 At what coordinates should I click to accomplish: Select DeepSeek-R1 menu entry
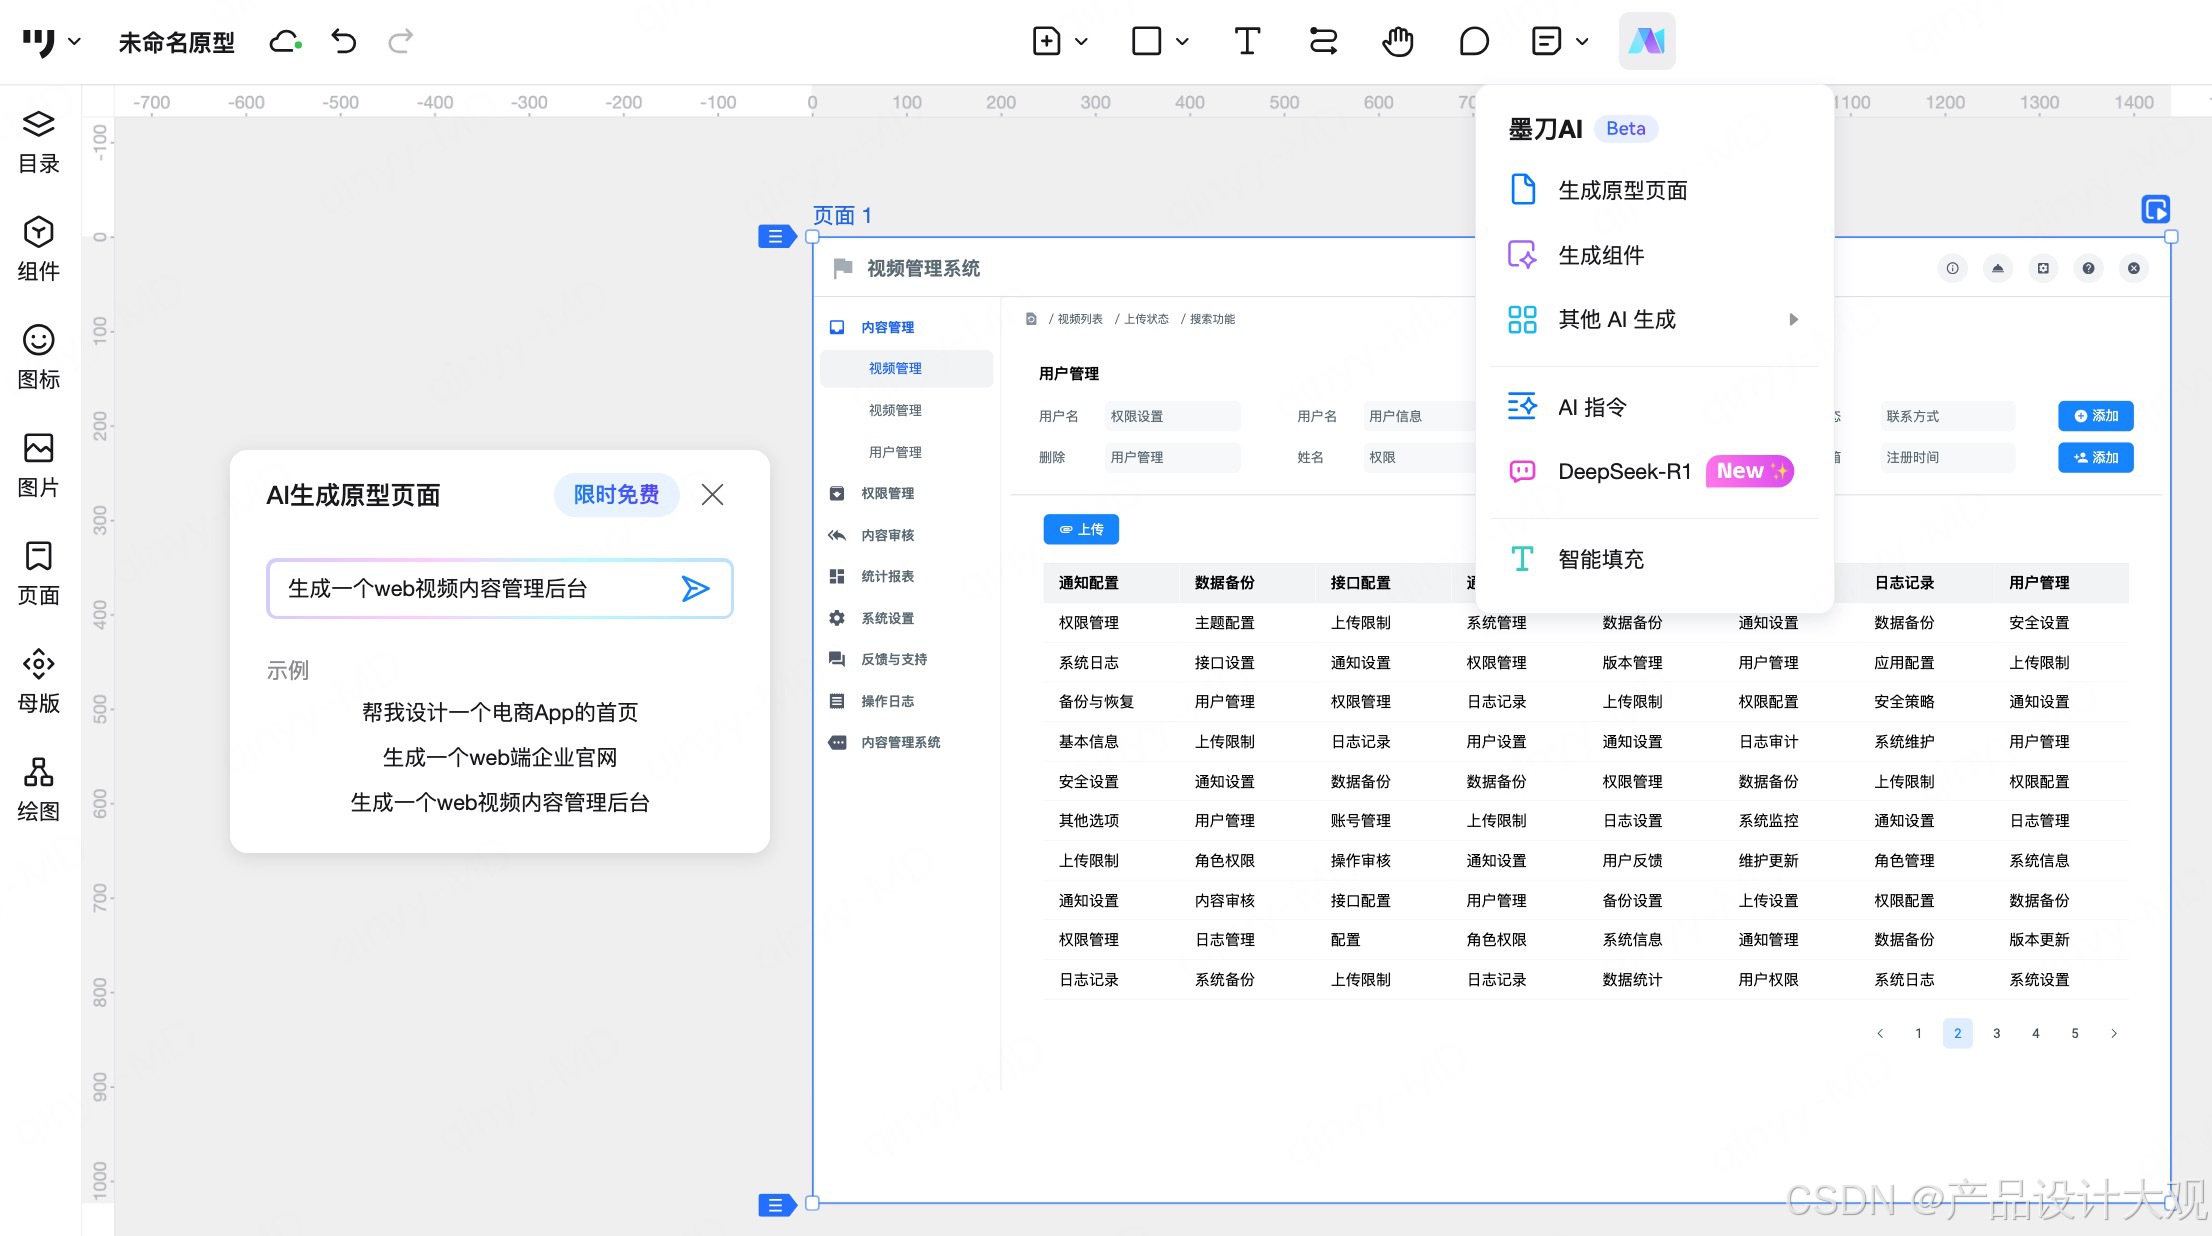pos(1624,471)
